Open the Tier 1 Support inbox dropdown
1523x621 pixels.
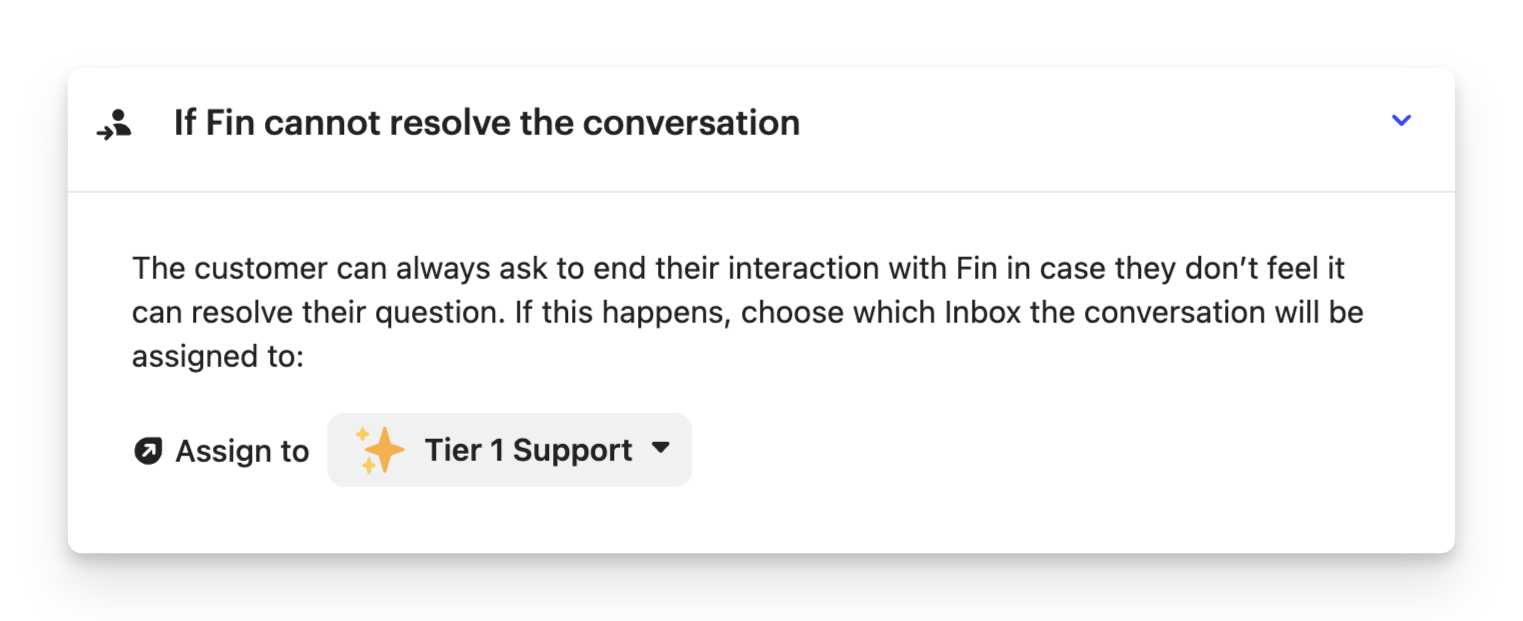click(x=509, y=450)
